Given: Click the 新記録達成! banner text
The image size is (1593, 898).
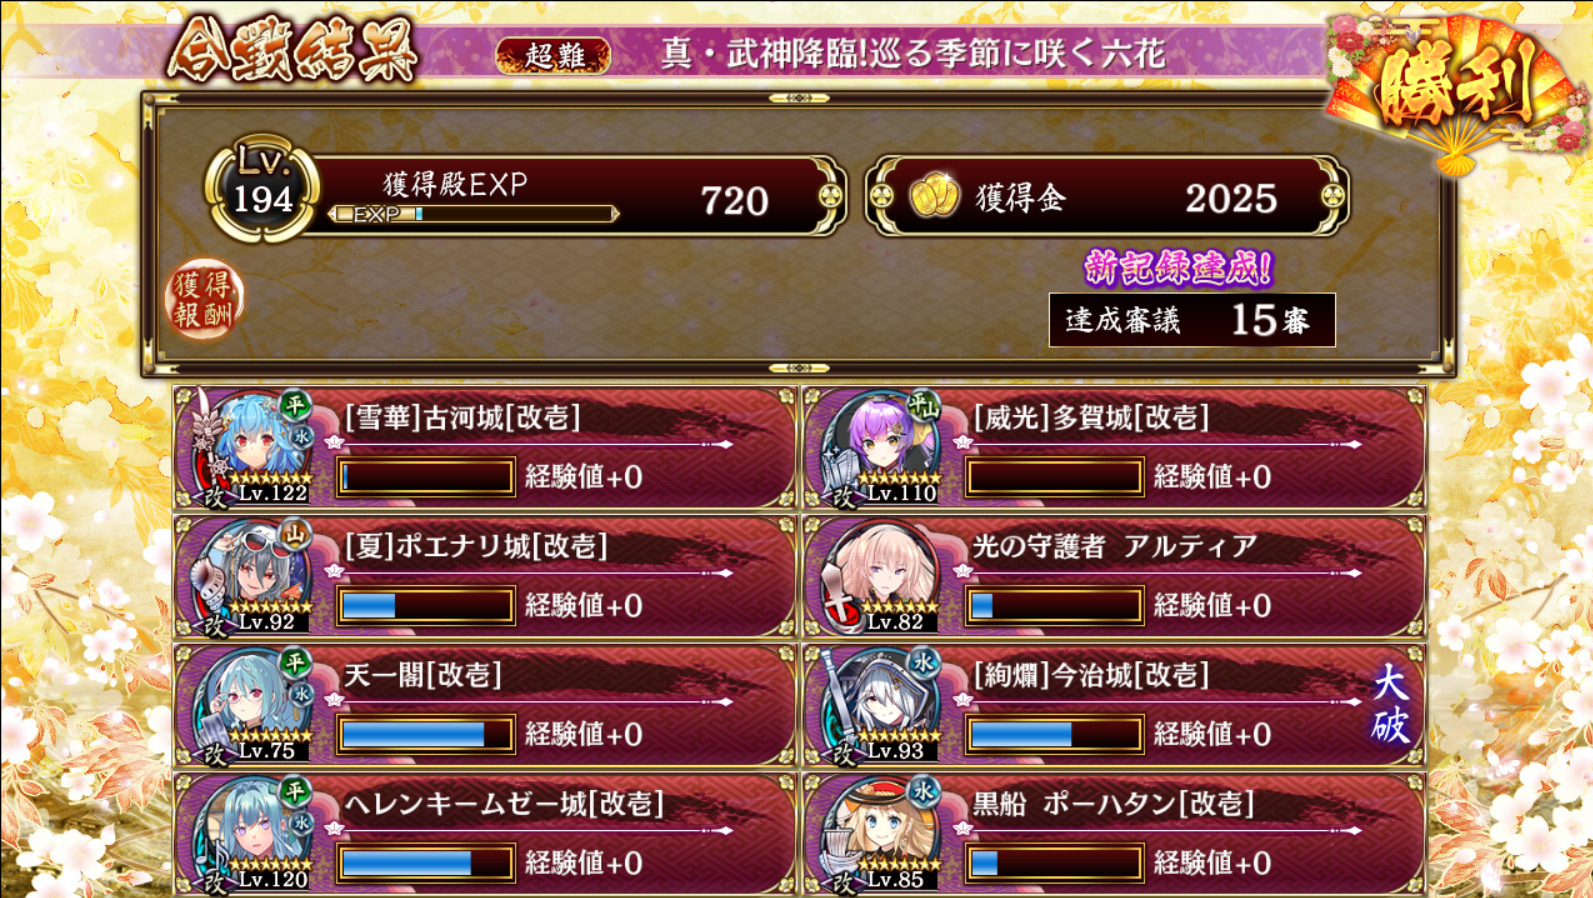Looking at the screenshot, I should (1179, 268).
